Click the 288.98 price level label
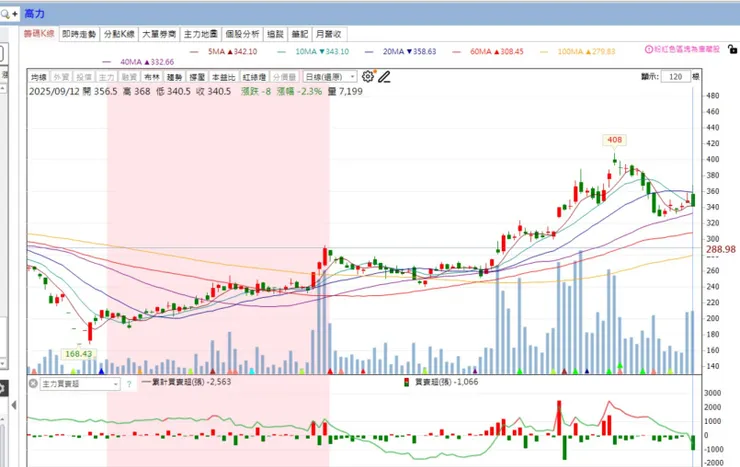Screen dimensions: 740x467 (x=721, y=249)
